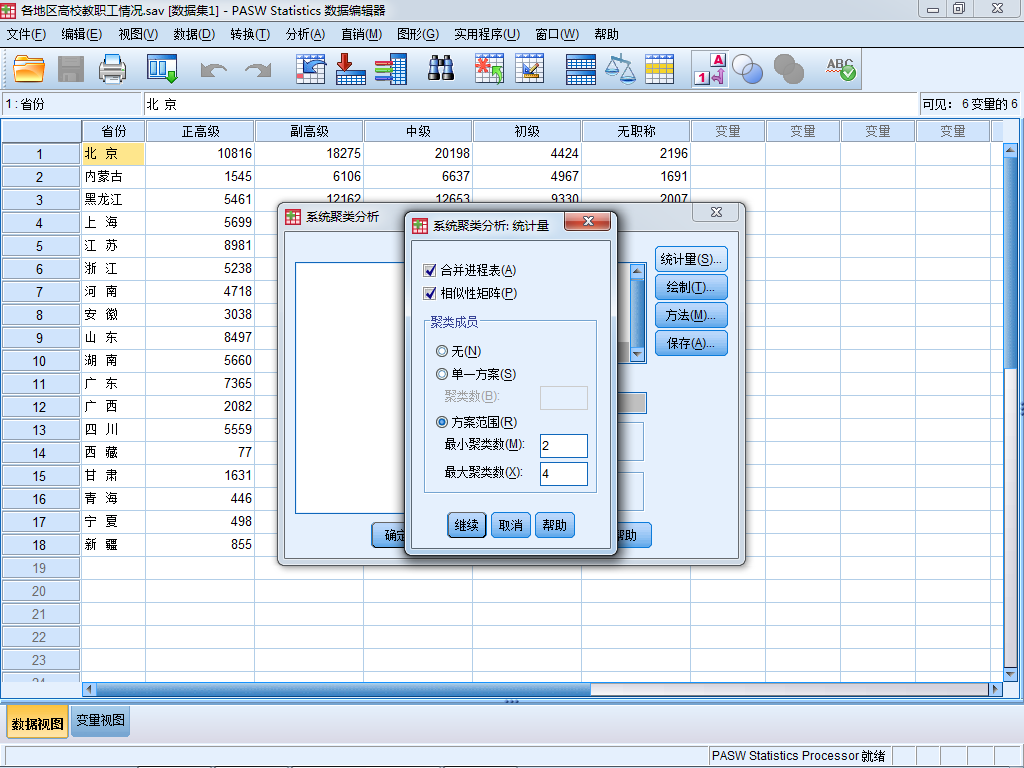Open the 转换 menu
This screenshot has width=1024, height=768.
[250, 35]
